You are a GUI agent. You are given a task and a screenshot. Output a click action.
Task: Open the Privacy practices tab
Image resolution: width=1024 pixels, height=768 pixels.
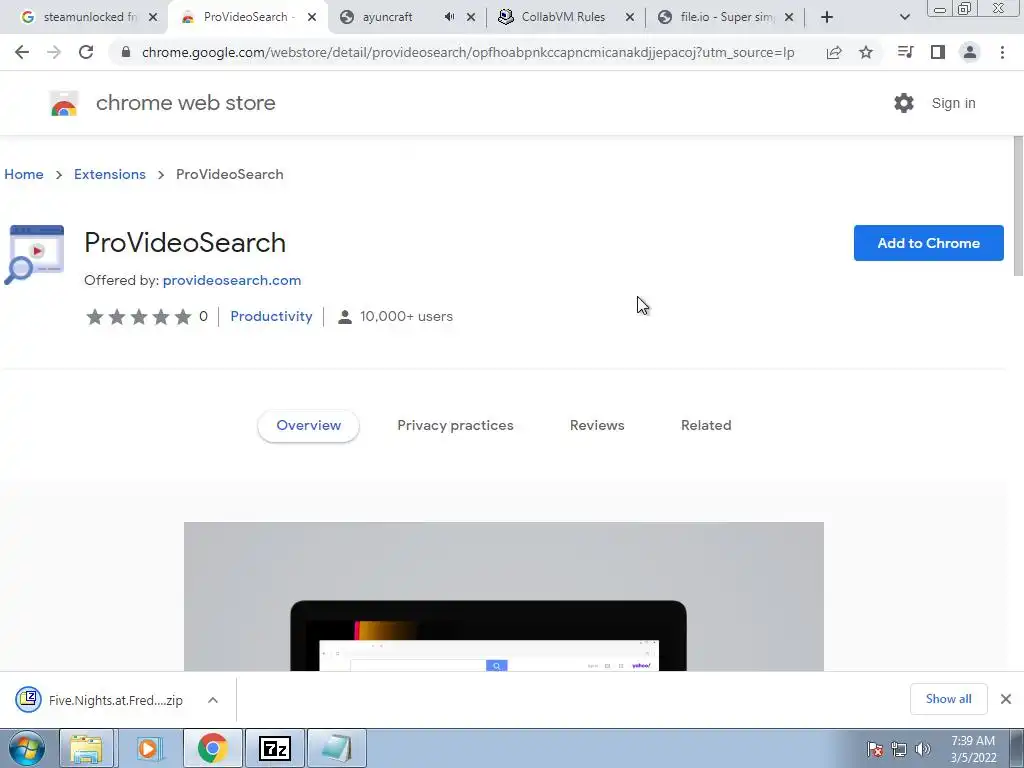(x=455, y=425)
